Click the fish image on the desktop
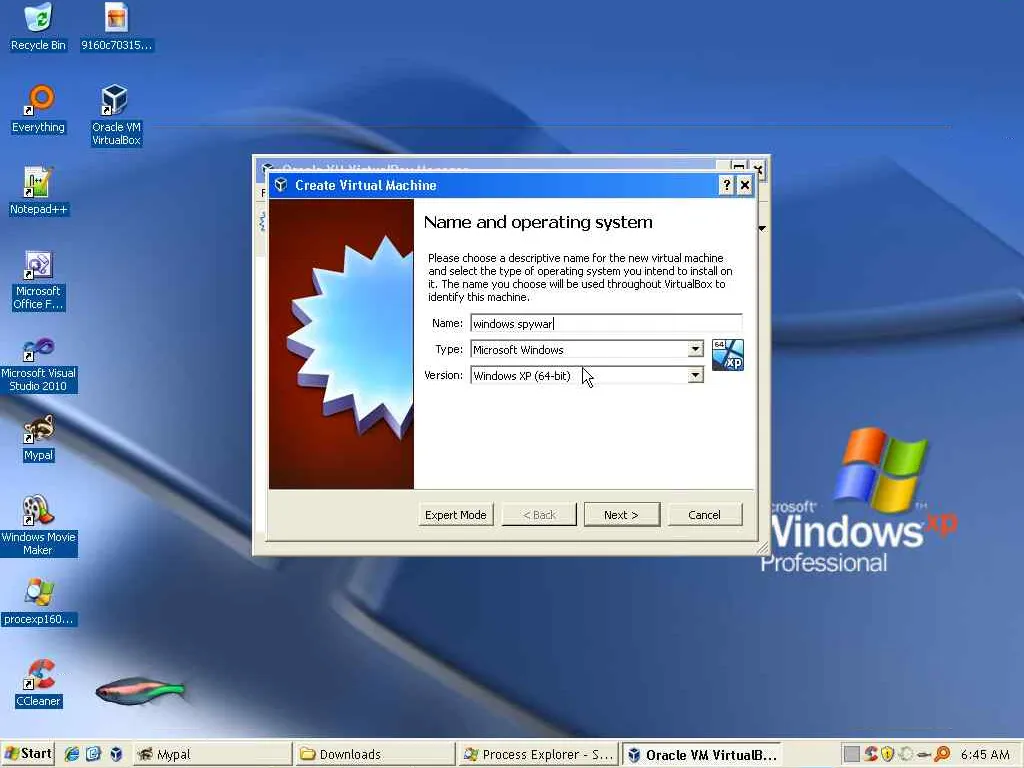 [x=140, y=690]
